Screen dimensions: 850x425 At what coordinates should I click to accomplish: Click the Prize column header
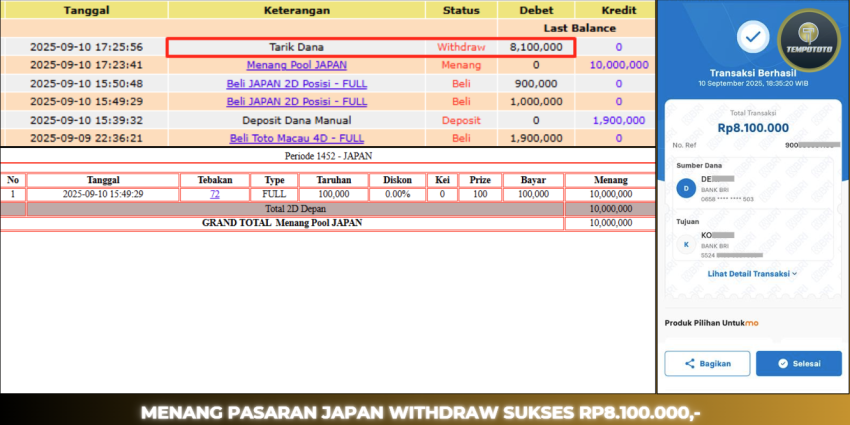(x=480, y=180)
